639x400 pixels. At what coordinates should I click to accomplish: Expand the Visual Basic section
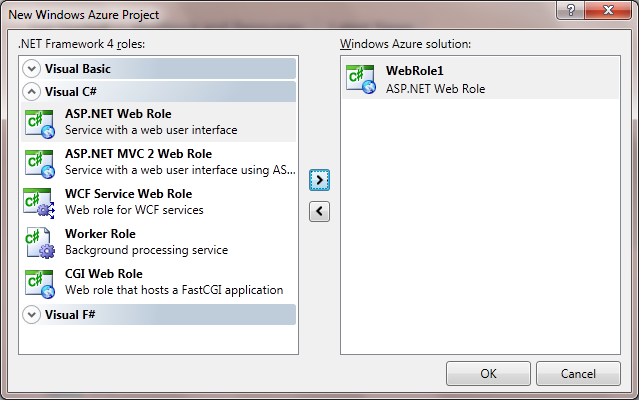pos(32,69)
